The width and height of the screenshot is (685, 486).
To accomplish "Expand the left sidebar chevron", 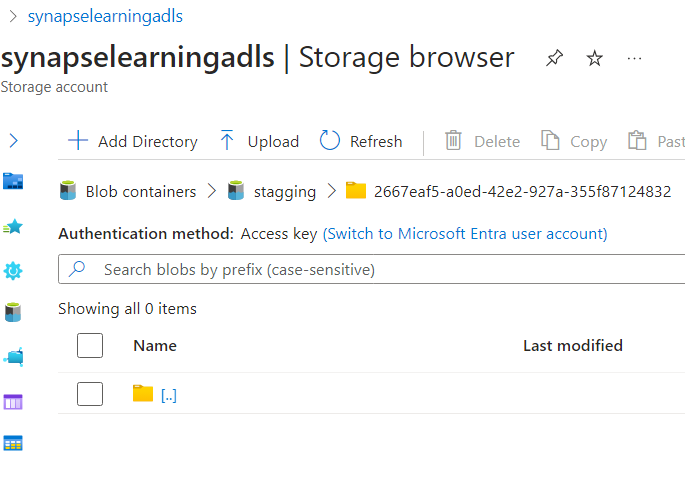I will tap(13, 141).
